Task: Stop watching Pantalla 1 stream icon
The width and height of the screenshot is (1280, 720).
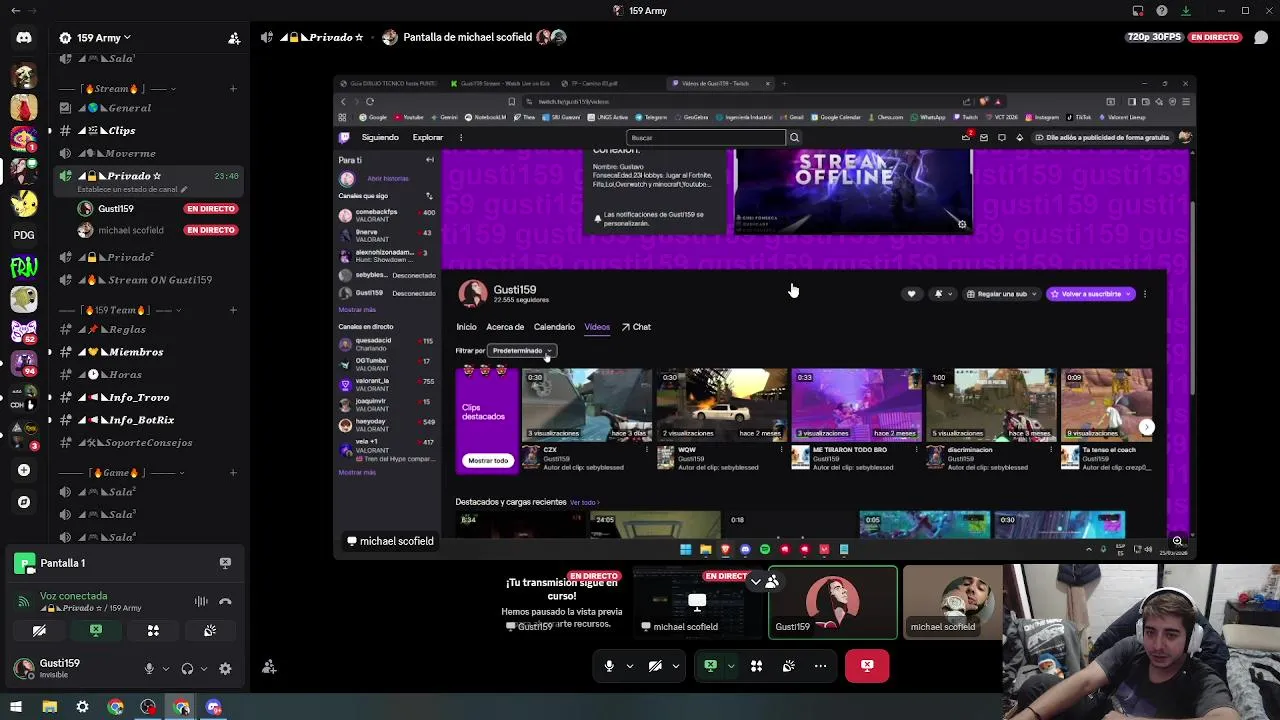Action: [x=225, y=563]
